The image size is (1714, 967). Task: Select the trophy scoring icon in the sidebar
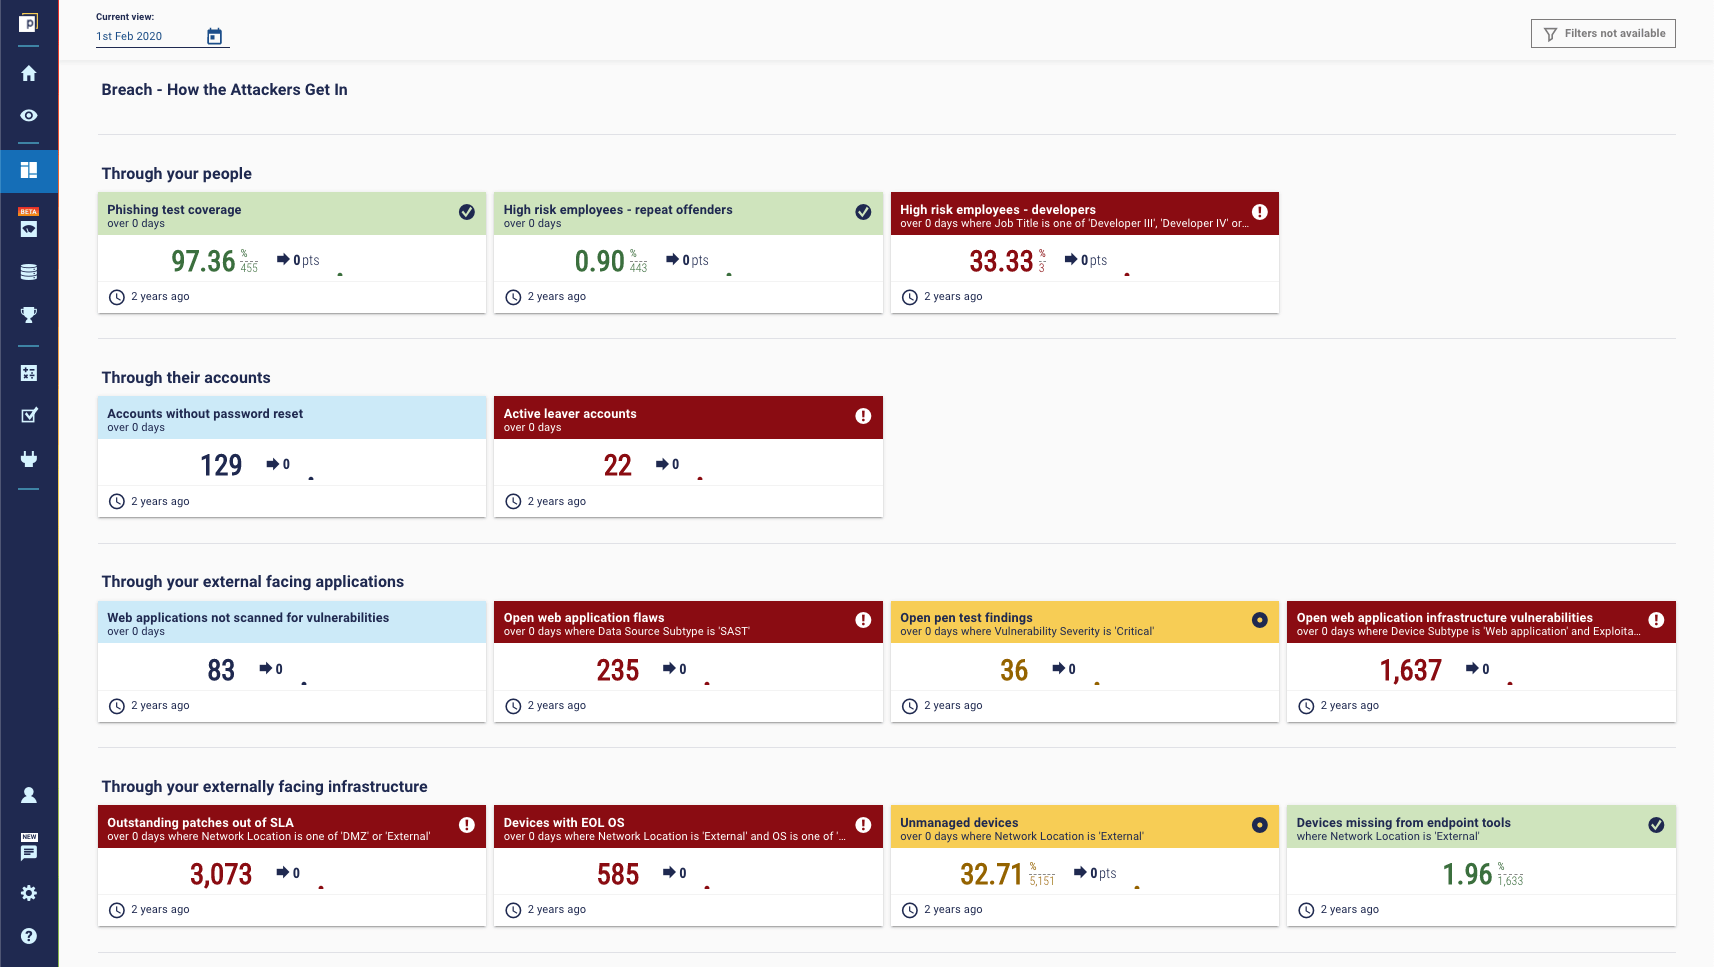(x=29, y=316)
